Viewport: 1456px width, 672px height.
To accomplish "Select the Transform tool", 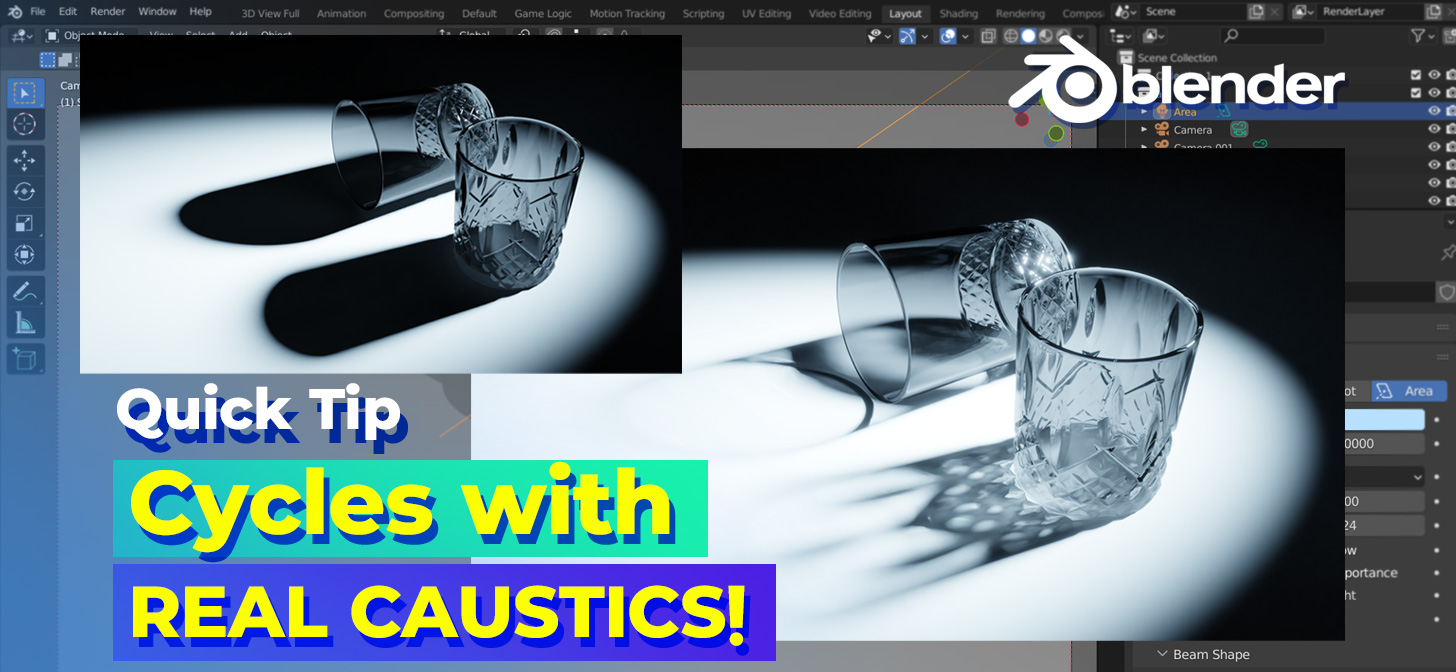I will coord(25,255).
